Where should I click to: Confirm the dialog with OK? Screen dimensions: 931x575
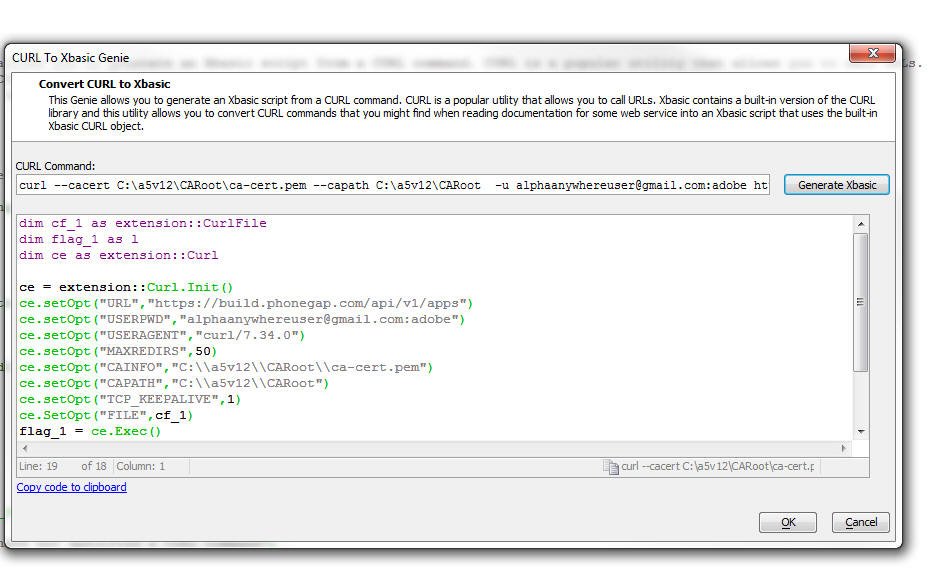(x=788, y=522)
